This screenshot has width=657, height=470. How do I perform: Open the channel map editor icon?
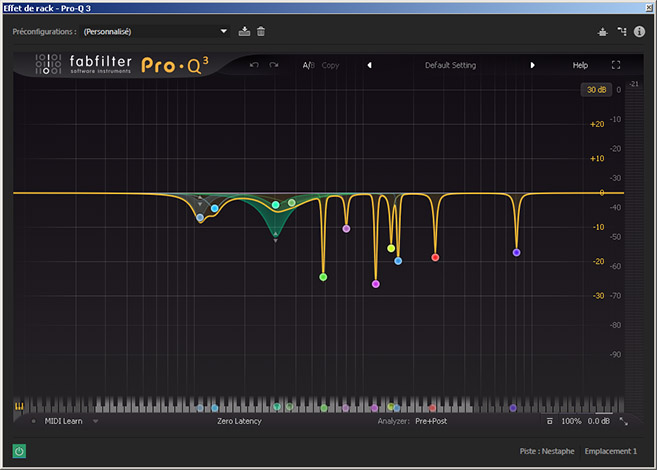603,32
